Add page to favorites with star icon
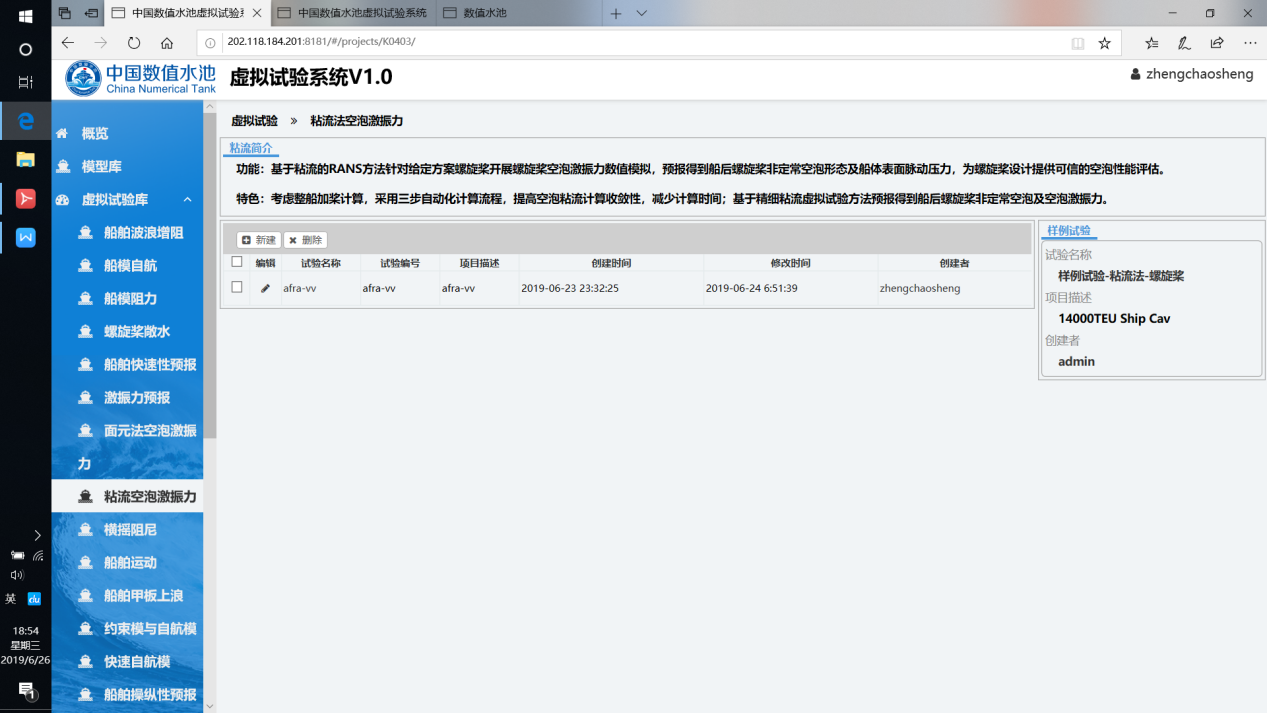The width and height of the screenshot is (1267, 713). click(x=1104, y=43)
